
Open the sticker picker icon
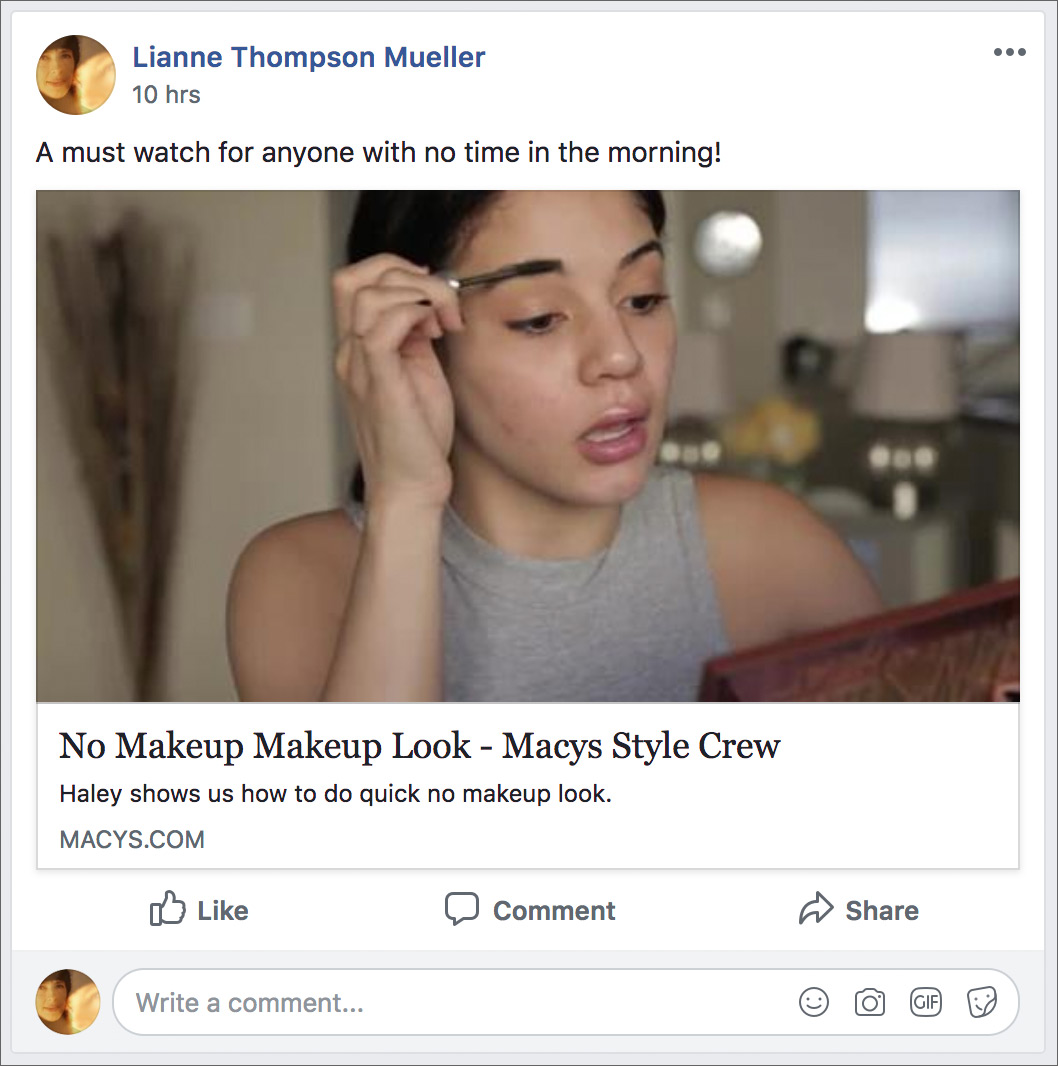coord(982,1002)
